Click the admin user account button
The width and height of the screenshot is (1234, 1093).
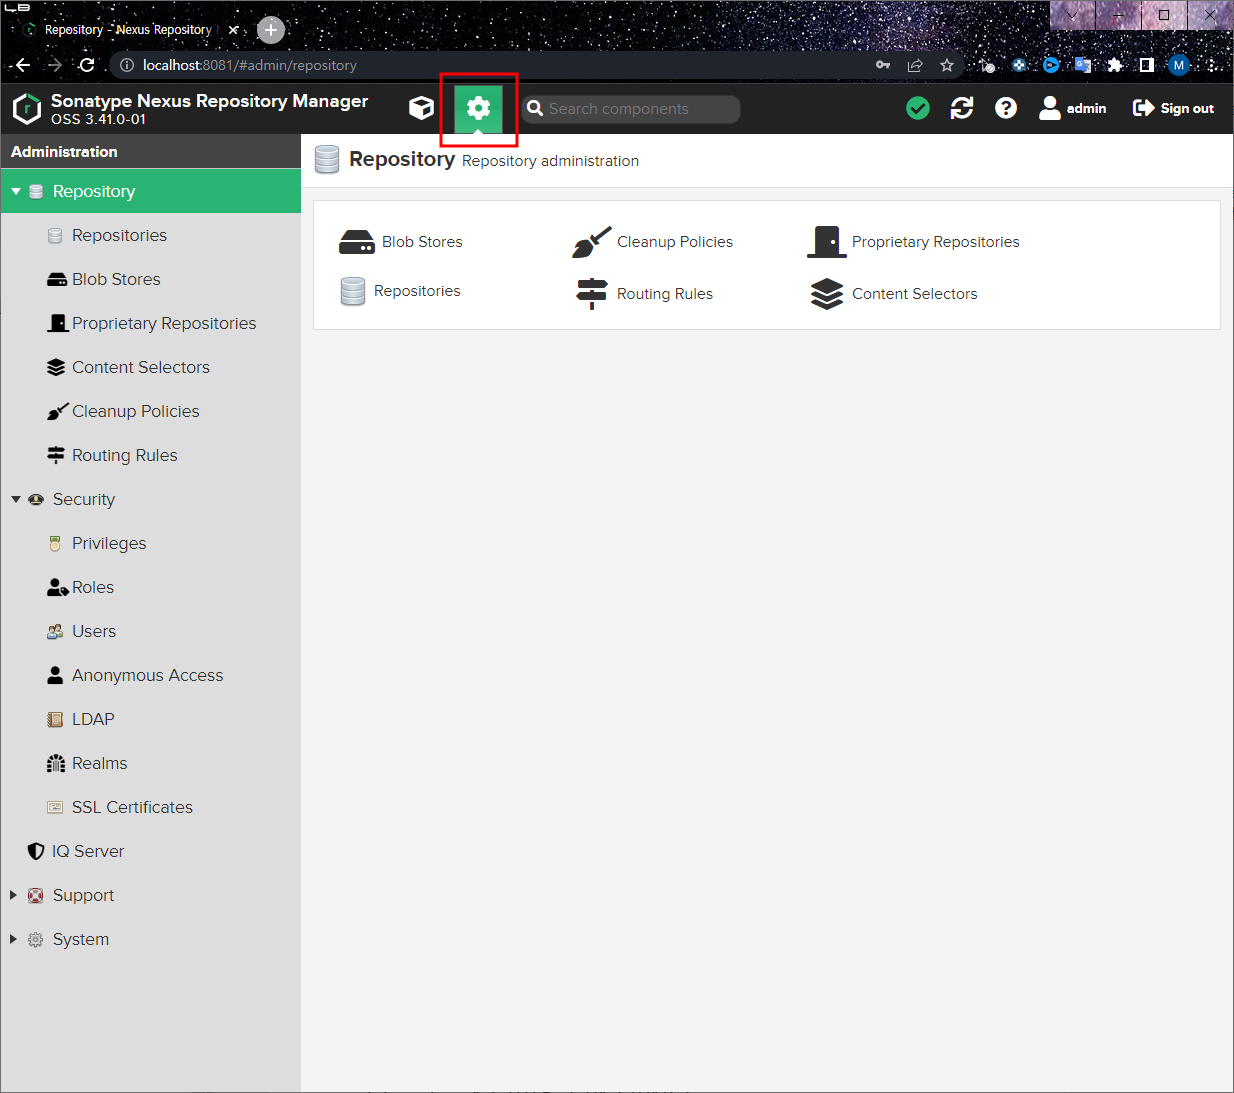(1073, 108)
